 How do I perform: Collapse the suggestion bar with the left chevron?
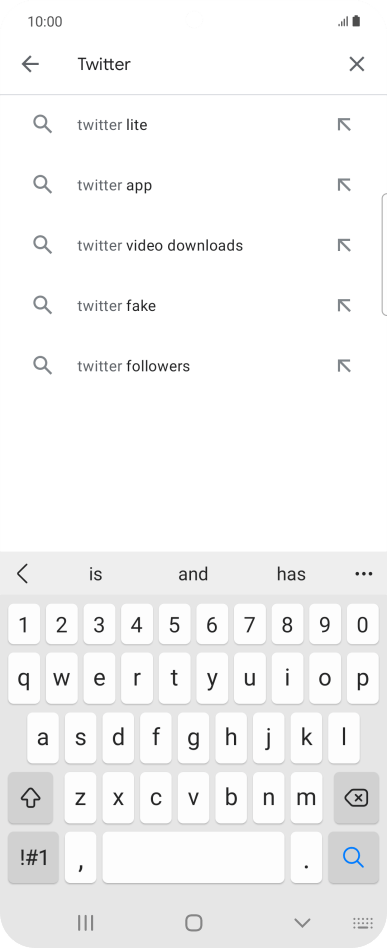[x=23, y=574]
